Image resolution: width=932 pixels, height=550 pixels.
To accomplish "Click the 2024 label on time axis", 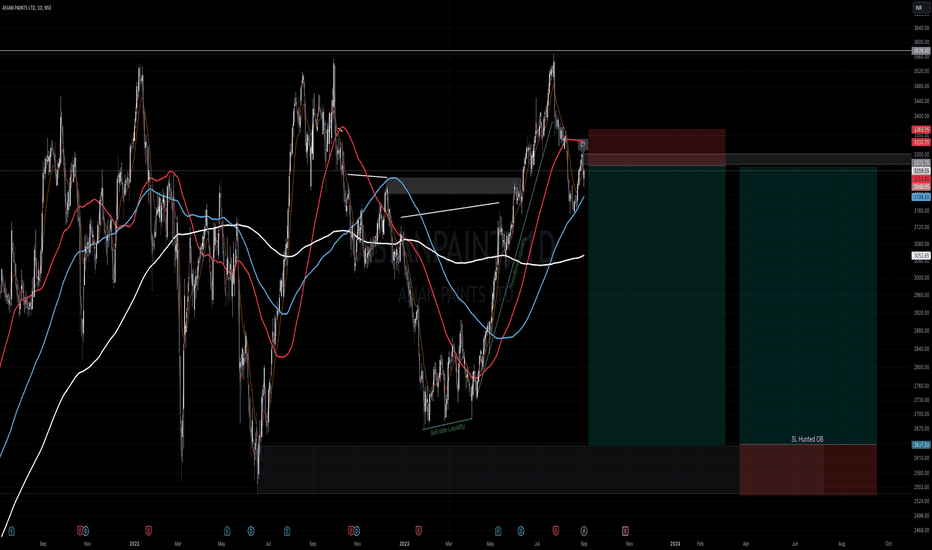I will 675,543.
